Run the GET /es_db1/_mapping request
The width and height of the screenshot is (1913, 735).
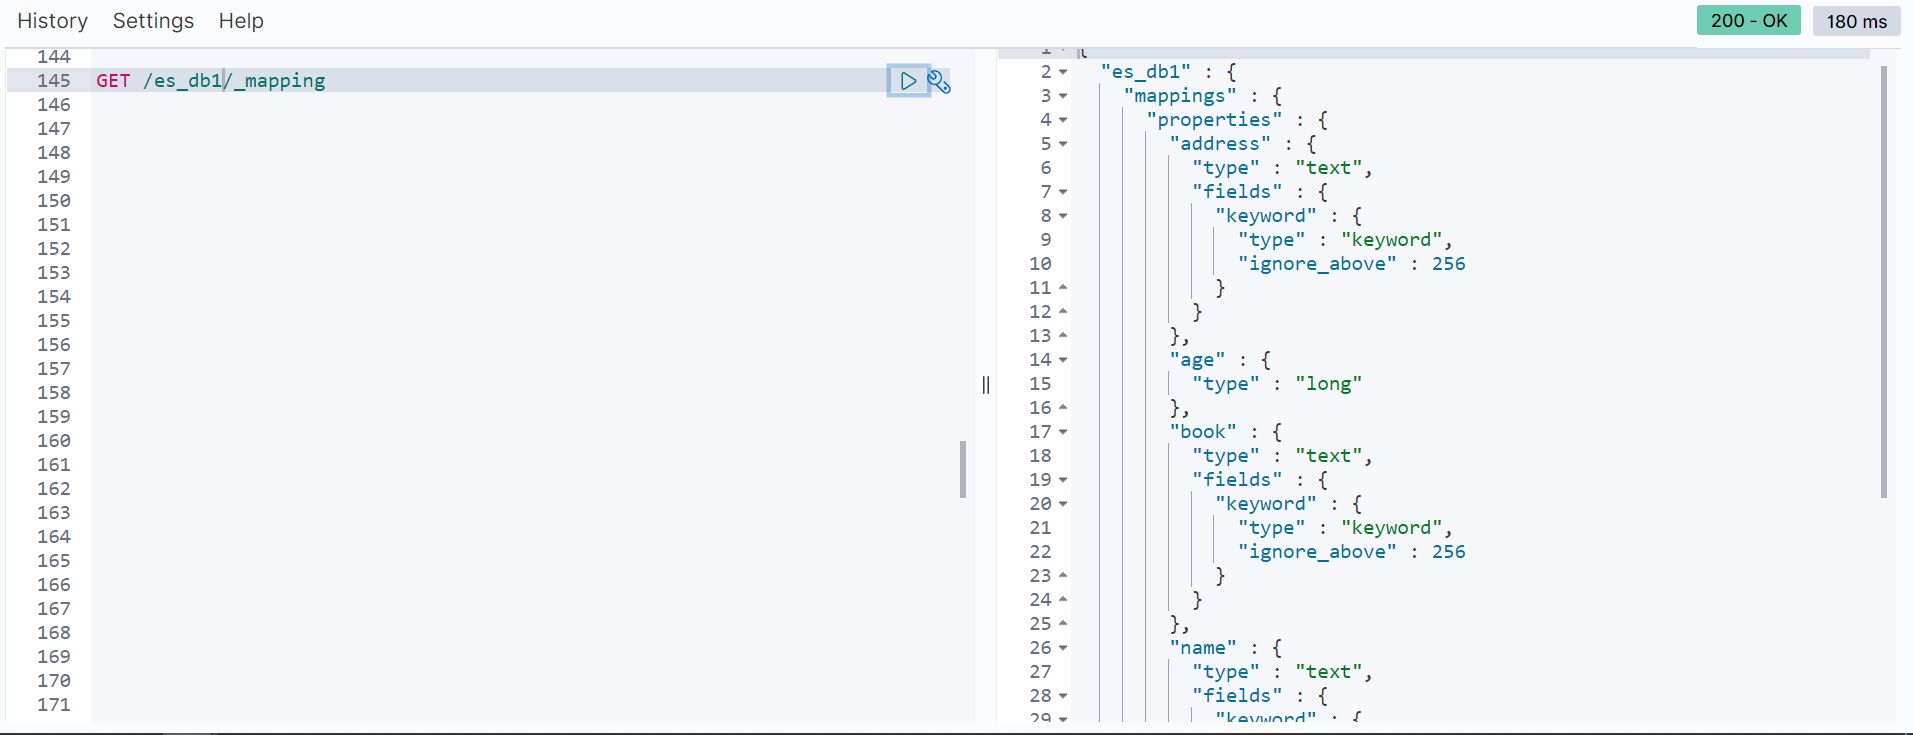tap(908, 81)
